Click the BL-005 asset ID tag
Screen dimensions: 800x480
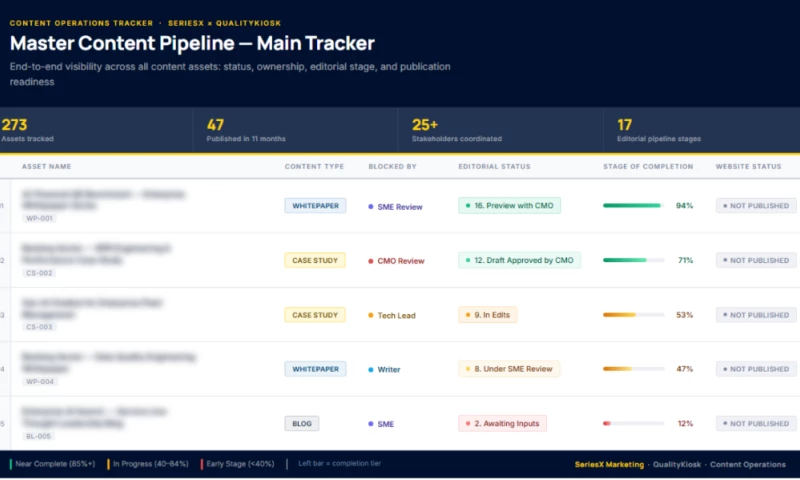tap(38, 436)
